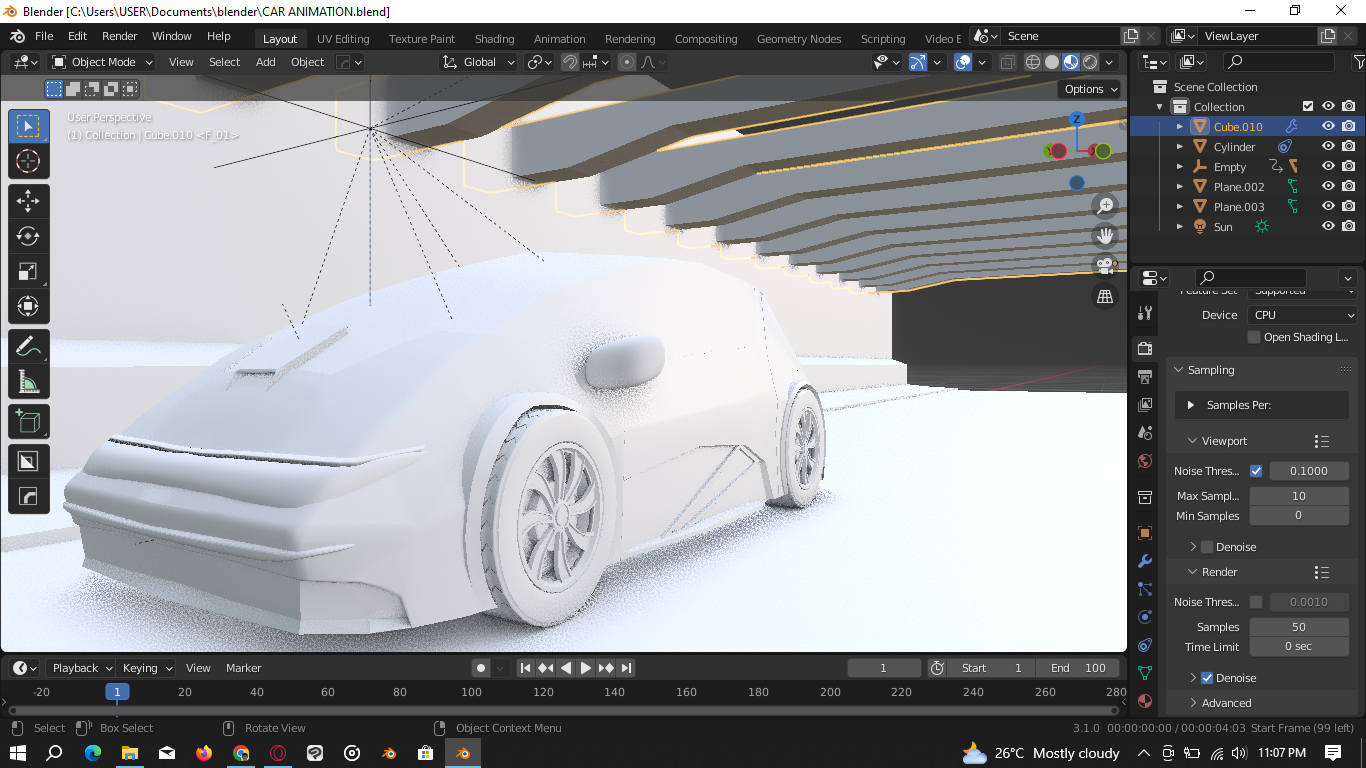Viewport: 1366px width, 768px height.
Task: Open the Add menu in viewport header
Action: point(265,62)
